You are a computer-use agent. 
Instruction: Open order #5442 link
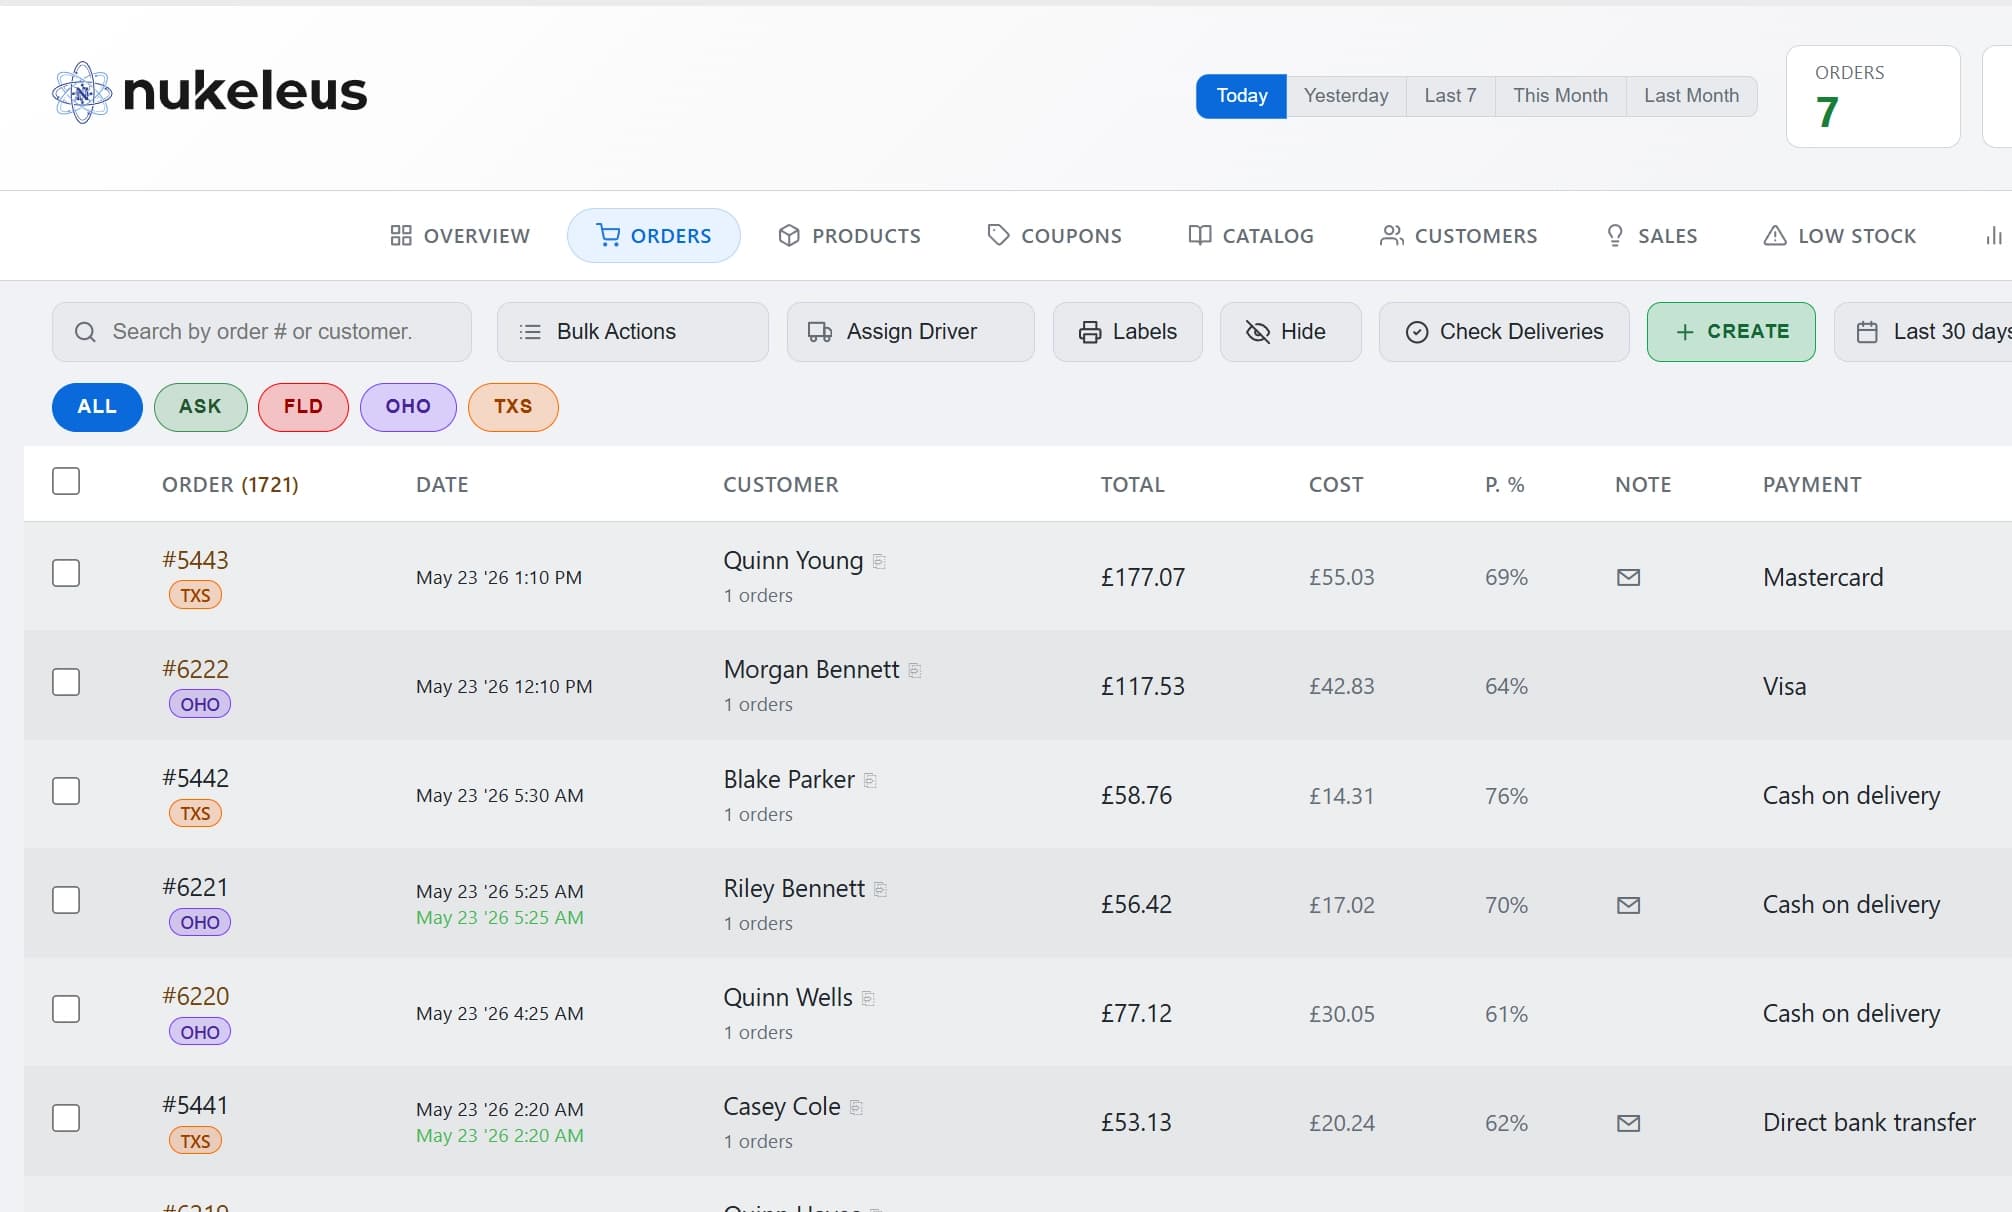pyautogui.click(x=195, y=778)
